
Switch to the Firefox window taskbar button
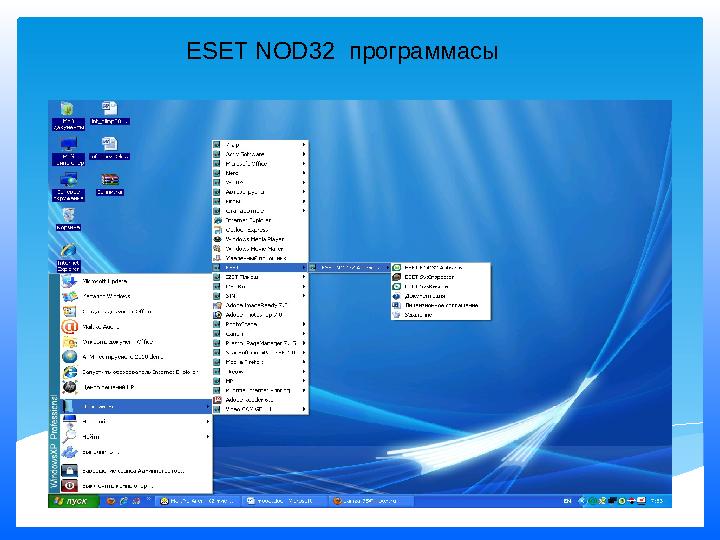click(371, 501)
